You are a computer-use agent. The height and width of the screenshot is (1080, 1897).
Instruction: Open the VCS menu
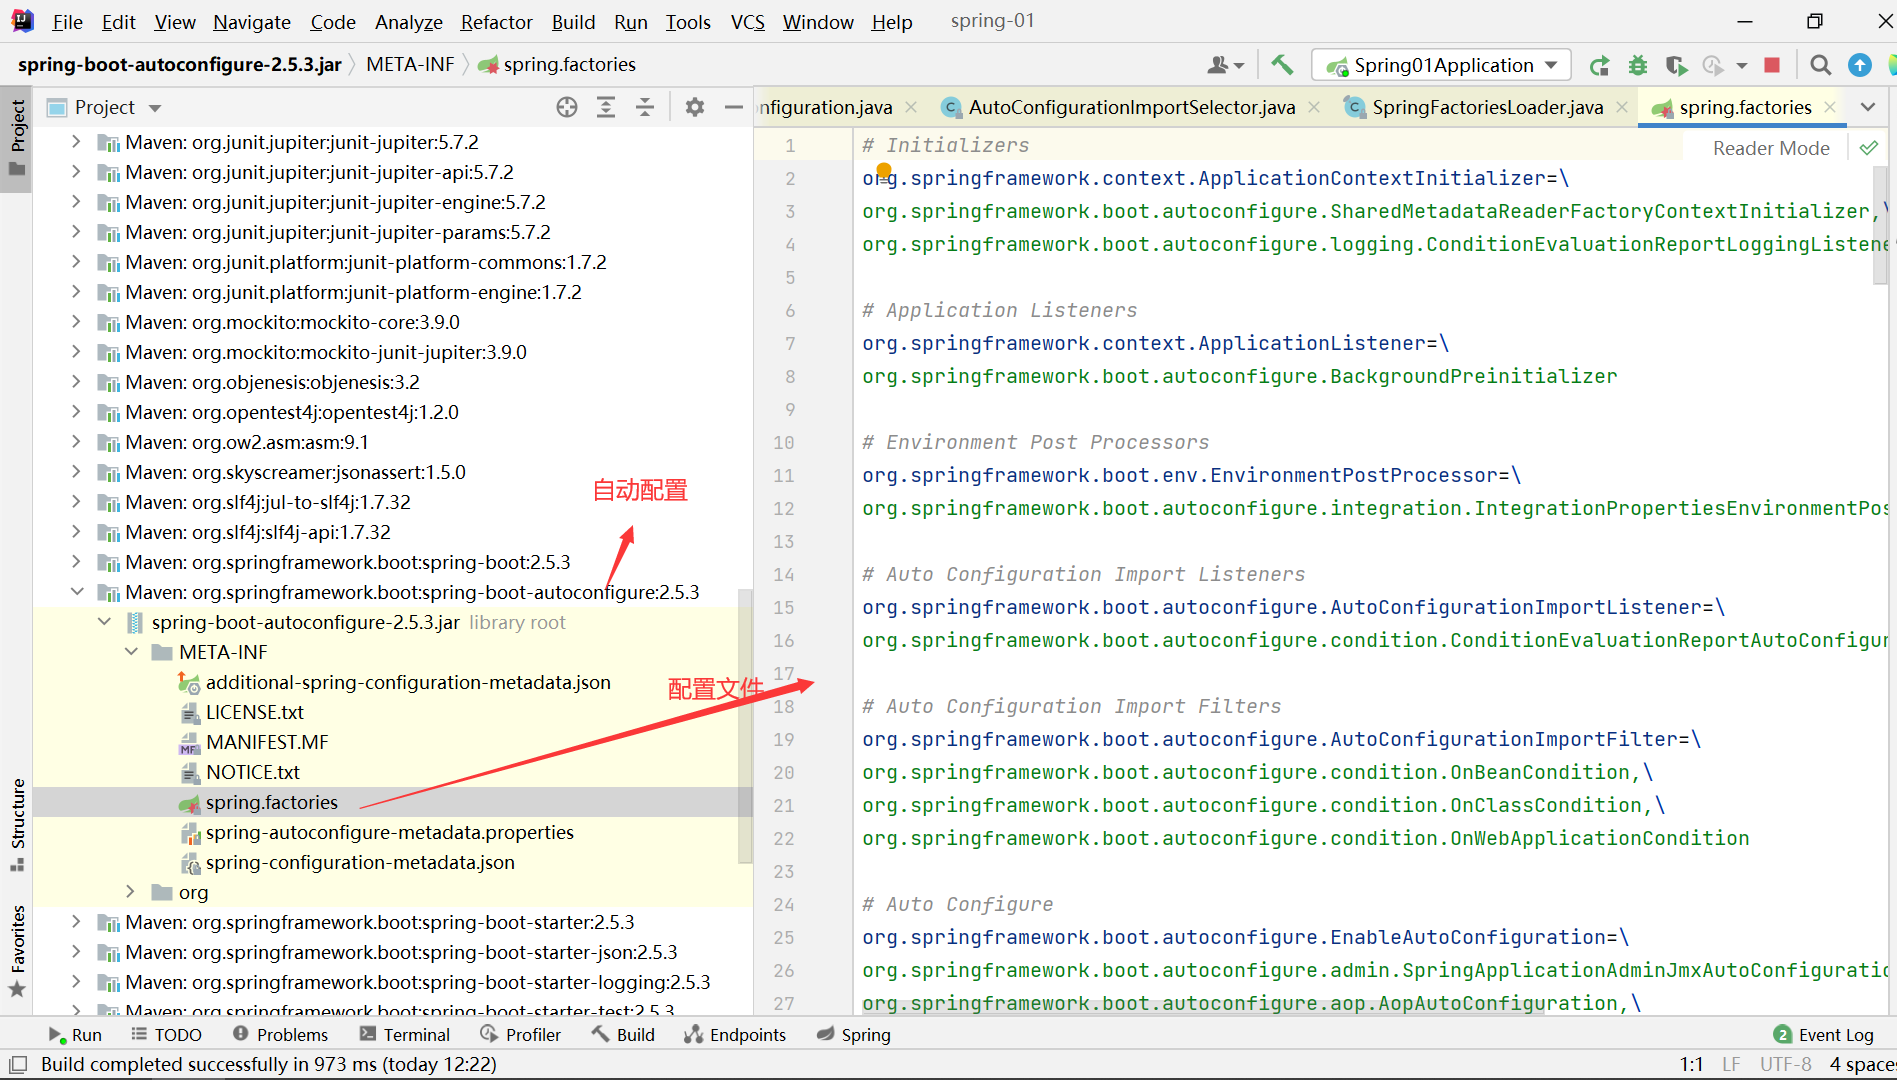(x=747, y=22)
